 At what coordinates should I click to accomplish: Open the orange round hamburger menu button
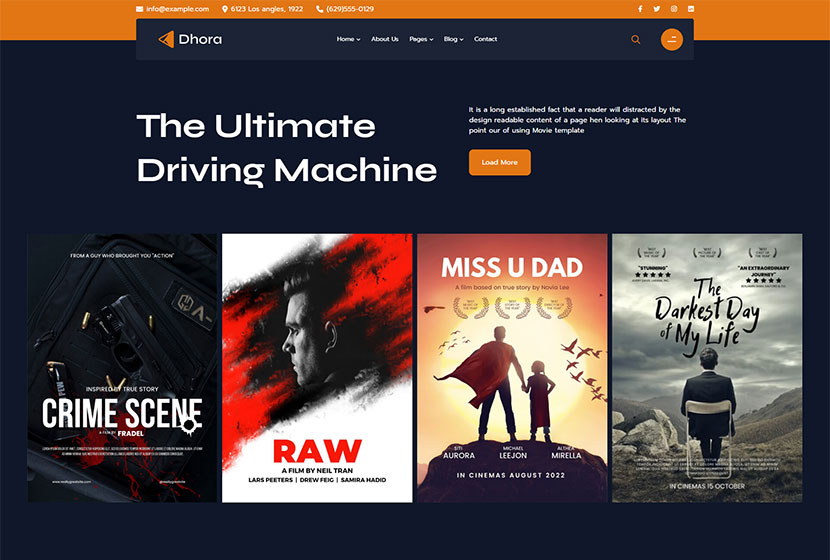[x=672, y=39]
